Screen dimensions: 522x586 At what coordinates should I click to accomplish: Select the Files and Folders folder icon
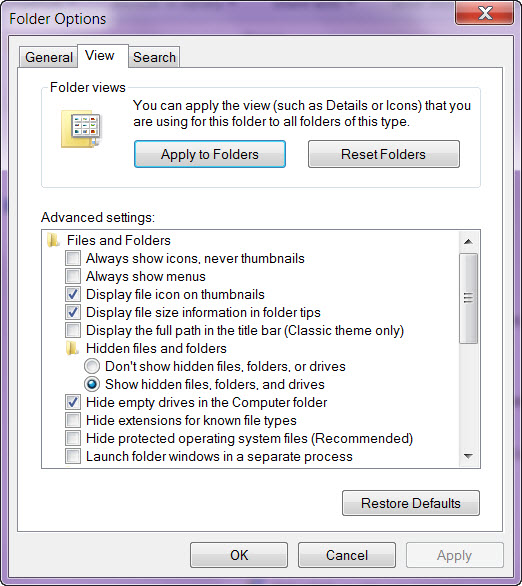pos(53,240)
